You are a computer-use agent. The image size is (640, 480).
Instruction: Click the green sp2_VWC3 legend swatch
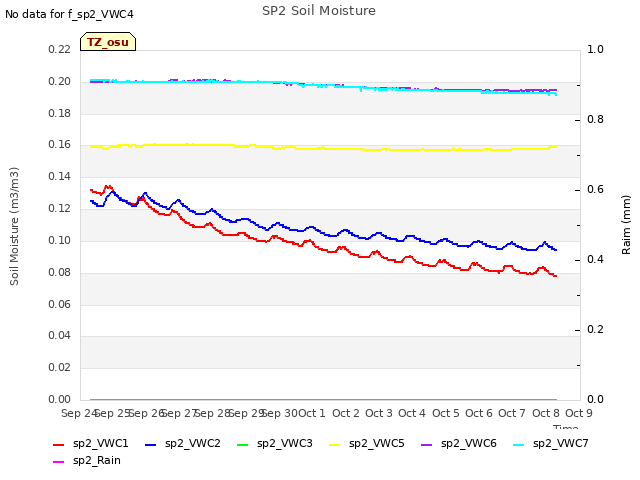[242, 444]
